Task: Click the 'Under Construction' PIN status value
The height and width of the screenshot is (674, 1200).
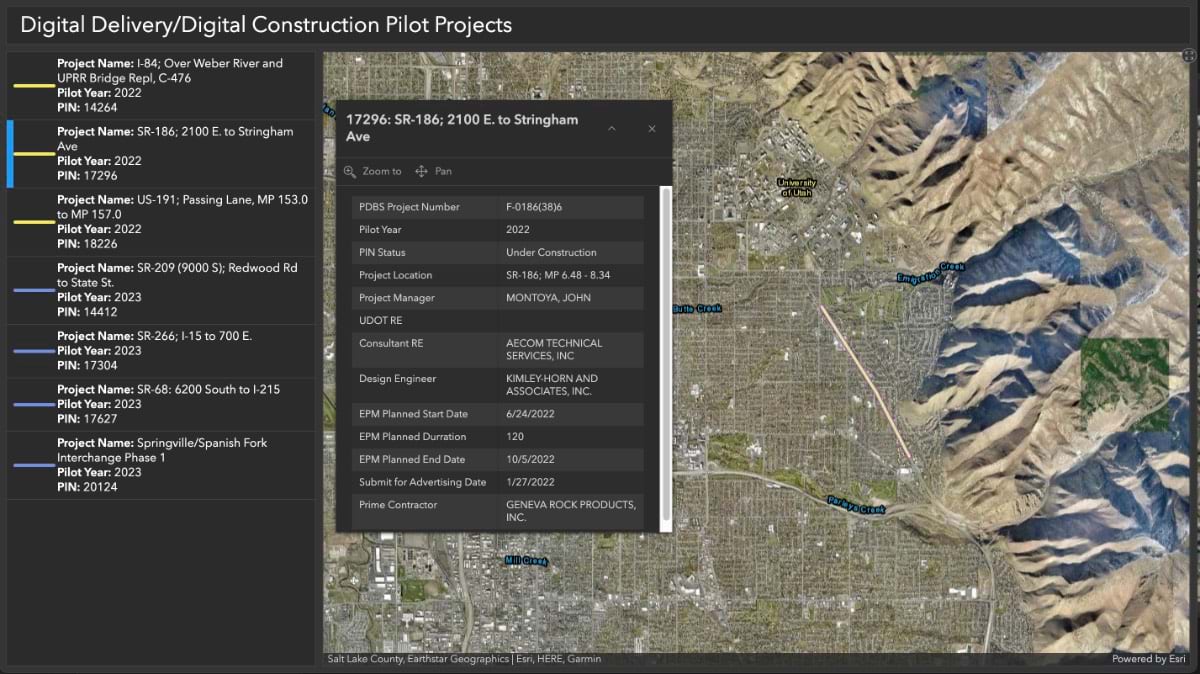Action: (551, 252)
